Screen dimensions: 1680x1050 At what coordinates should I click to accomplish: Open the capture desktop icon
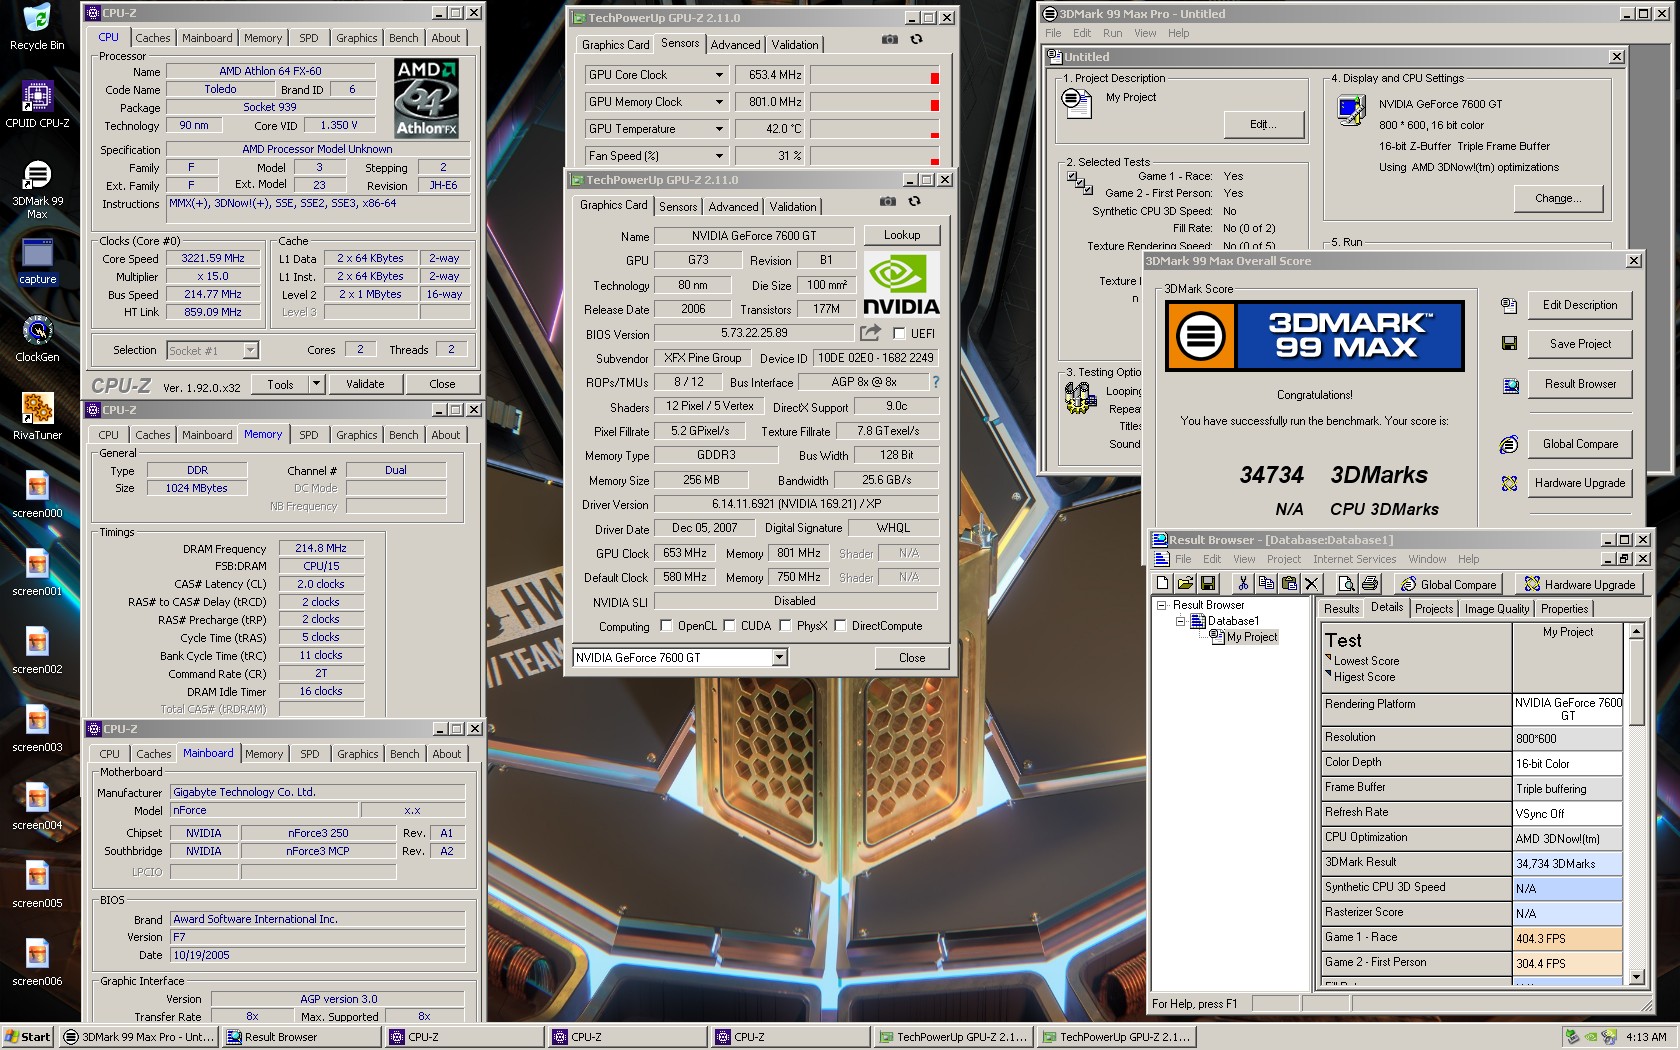[37, 262]
